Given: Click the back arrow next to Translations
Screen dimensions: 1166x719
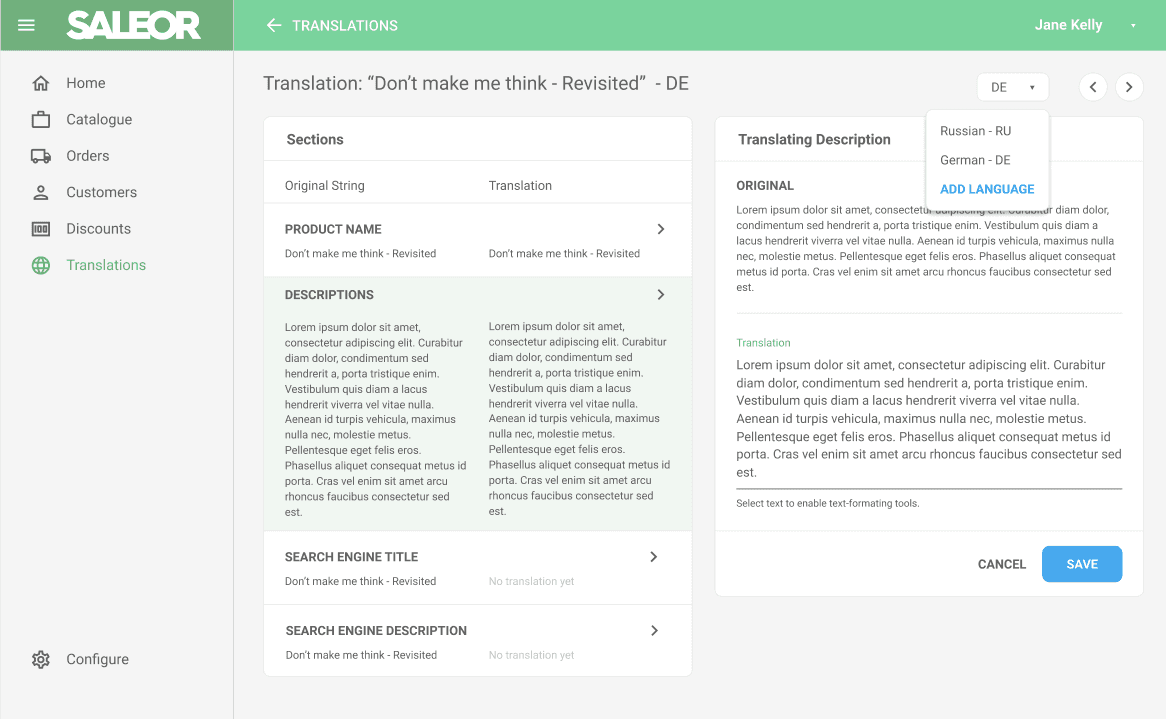Looking at the screenshot, I should pos(274,25).
